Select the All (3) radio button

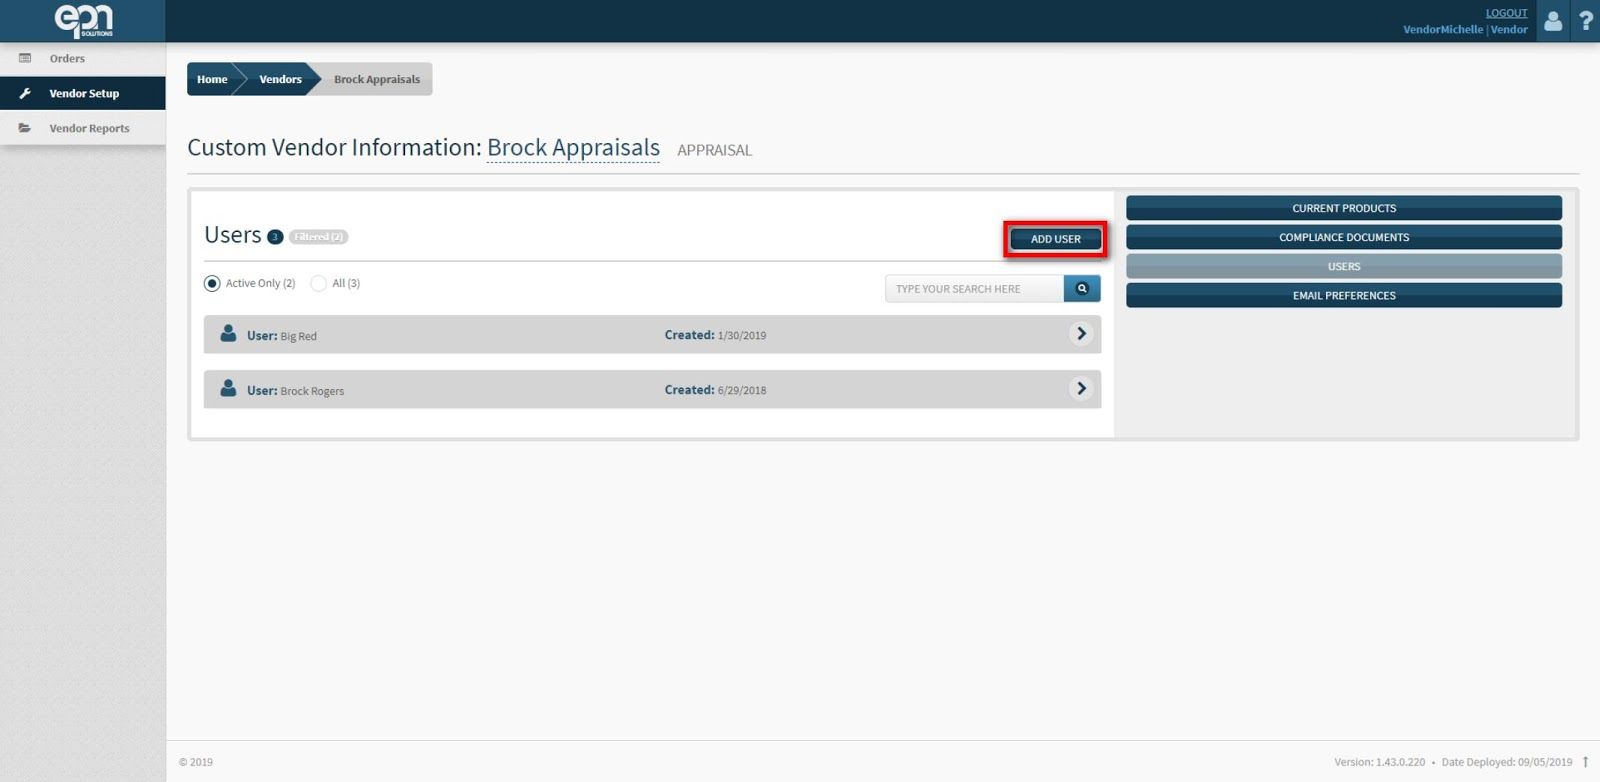click(318, 283)
